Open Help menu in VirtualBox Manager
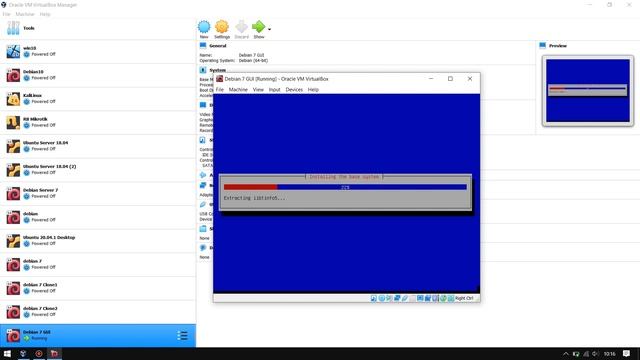 tap(45, 14)
